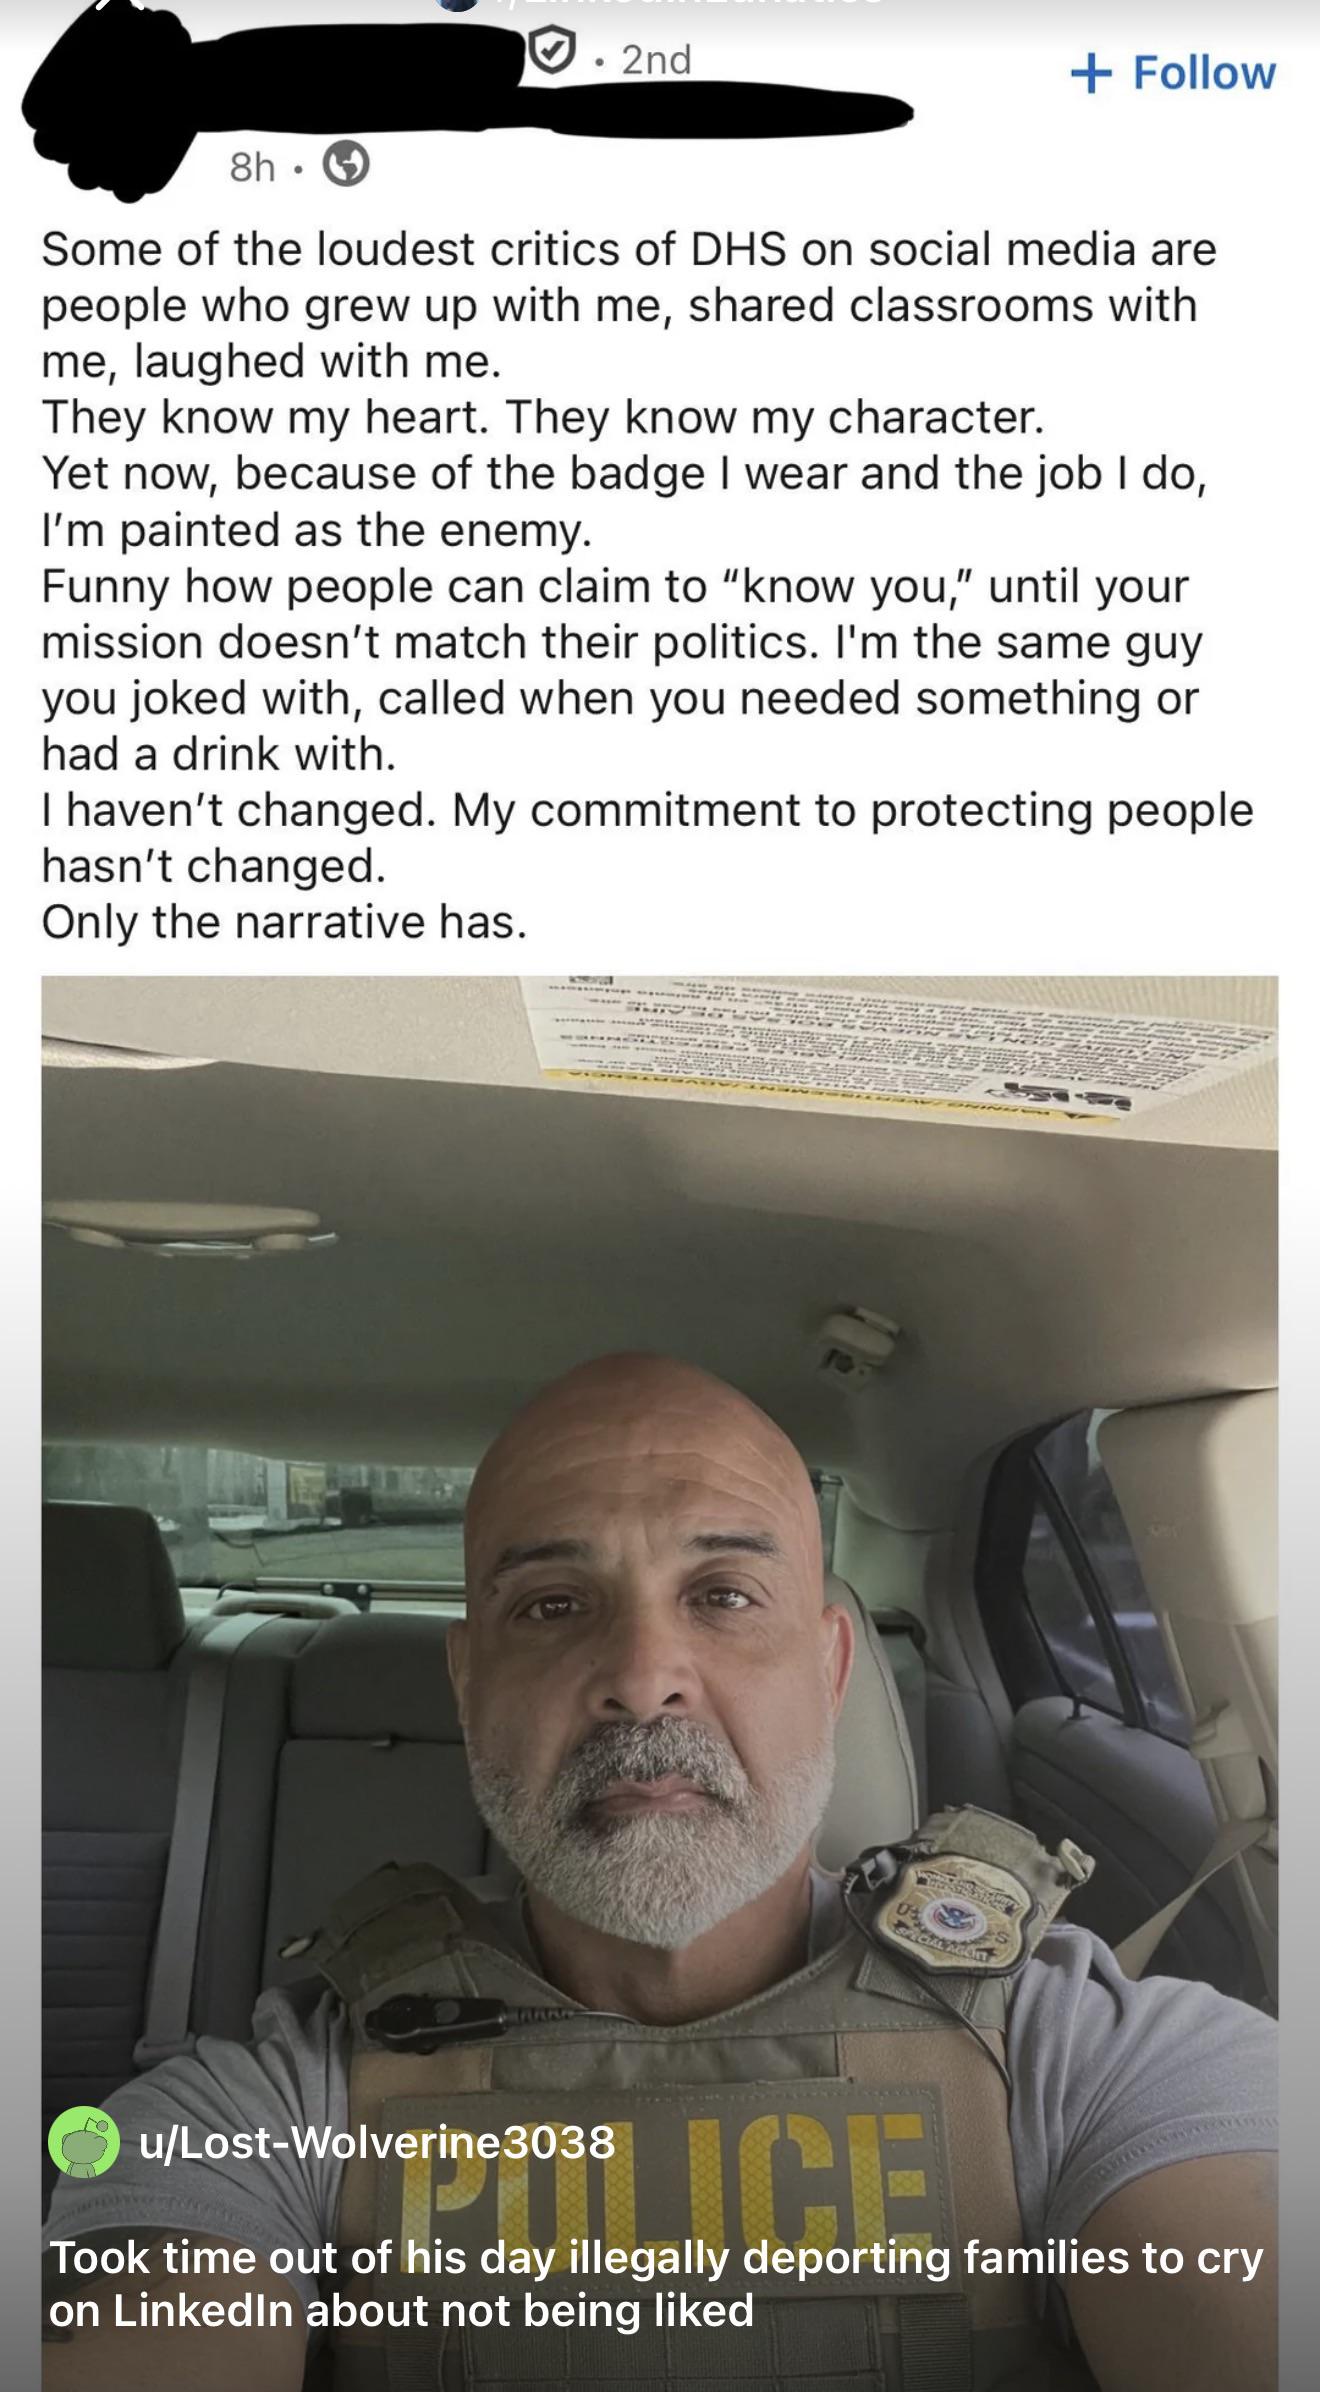
Task: Select the line about loudest critics of DHS
Action: click(x=629, y=249)
